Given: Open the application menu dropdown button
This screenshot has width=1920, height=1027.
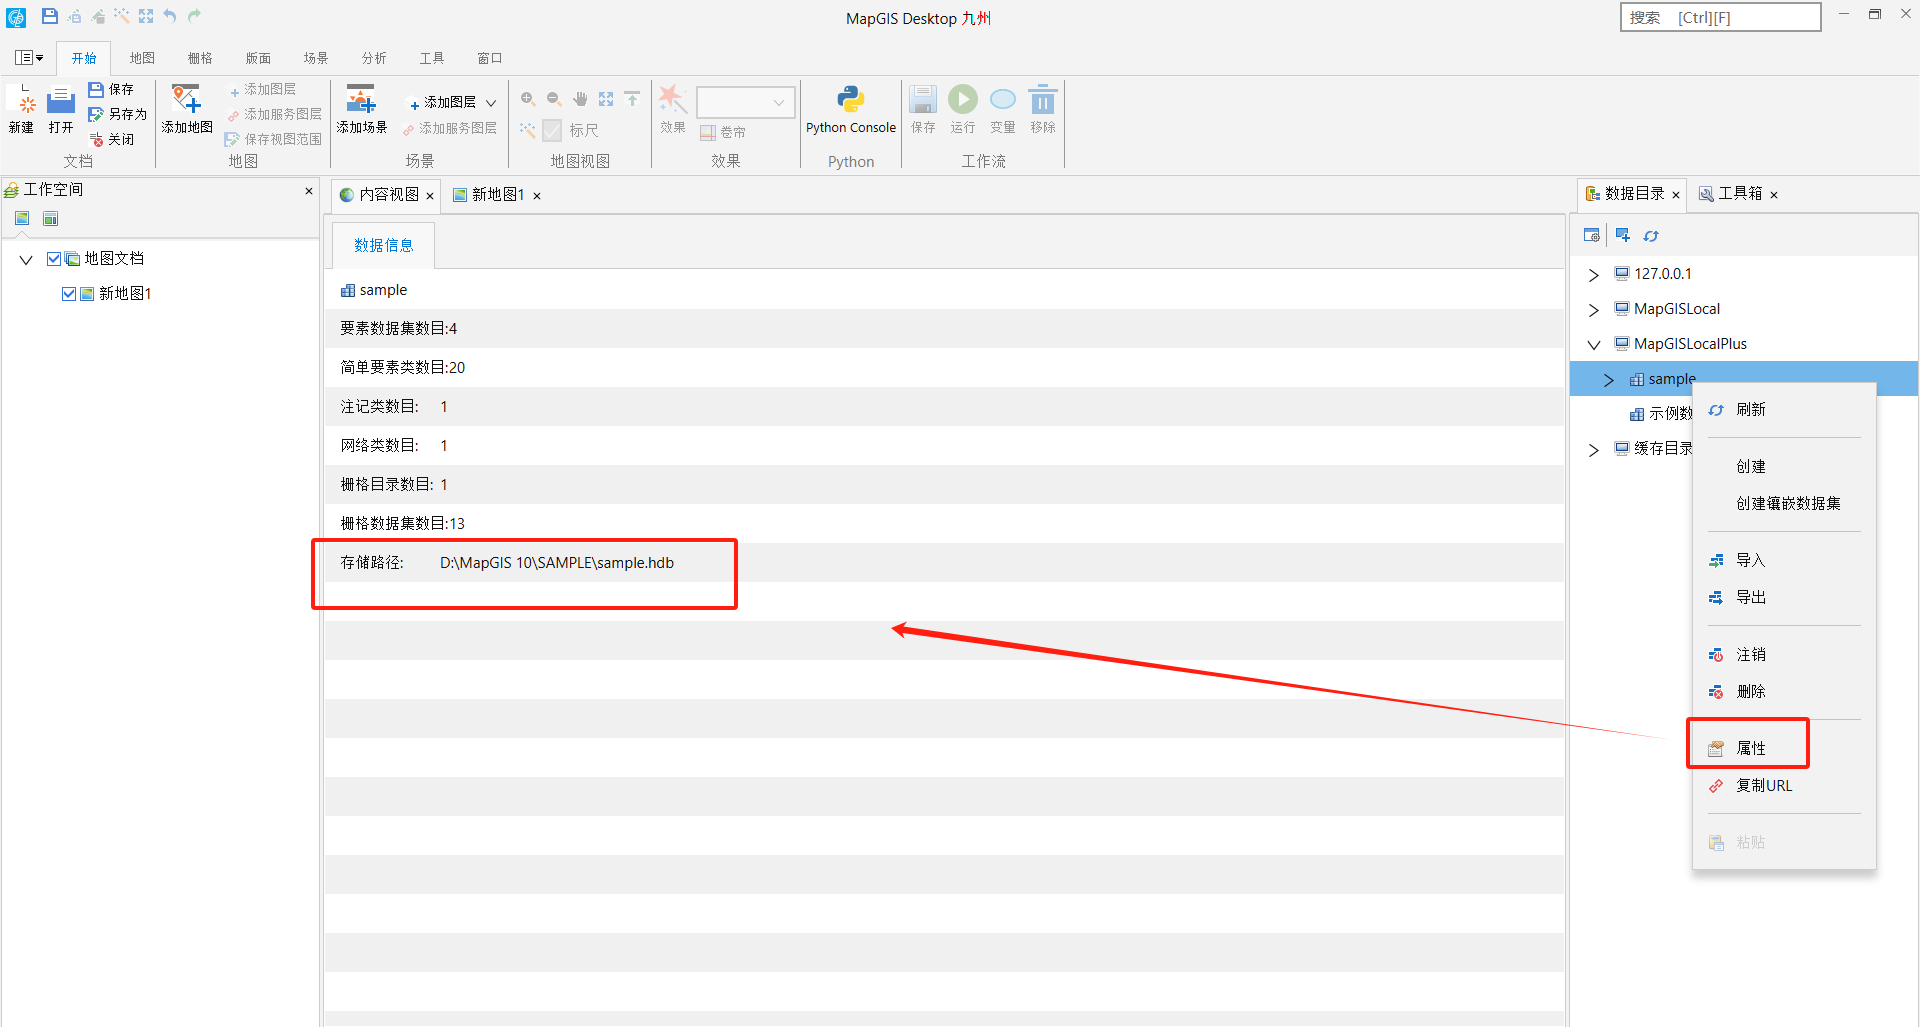Looking at the screenshot, I should [29, 58].
